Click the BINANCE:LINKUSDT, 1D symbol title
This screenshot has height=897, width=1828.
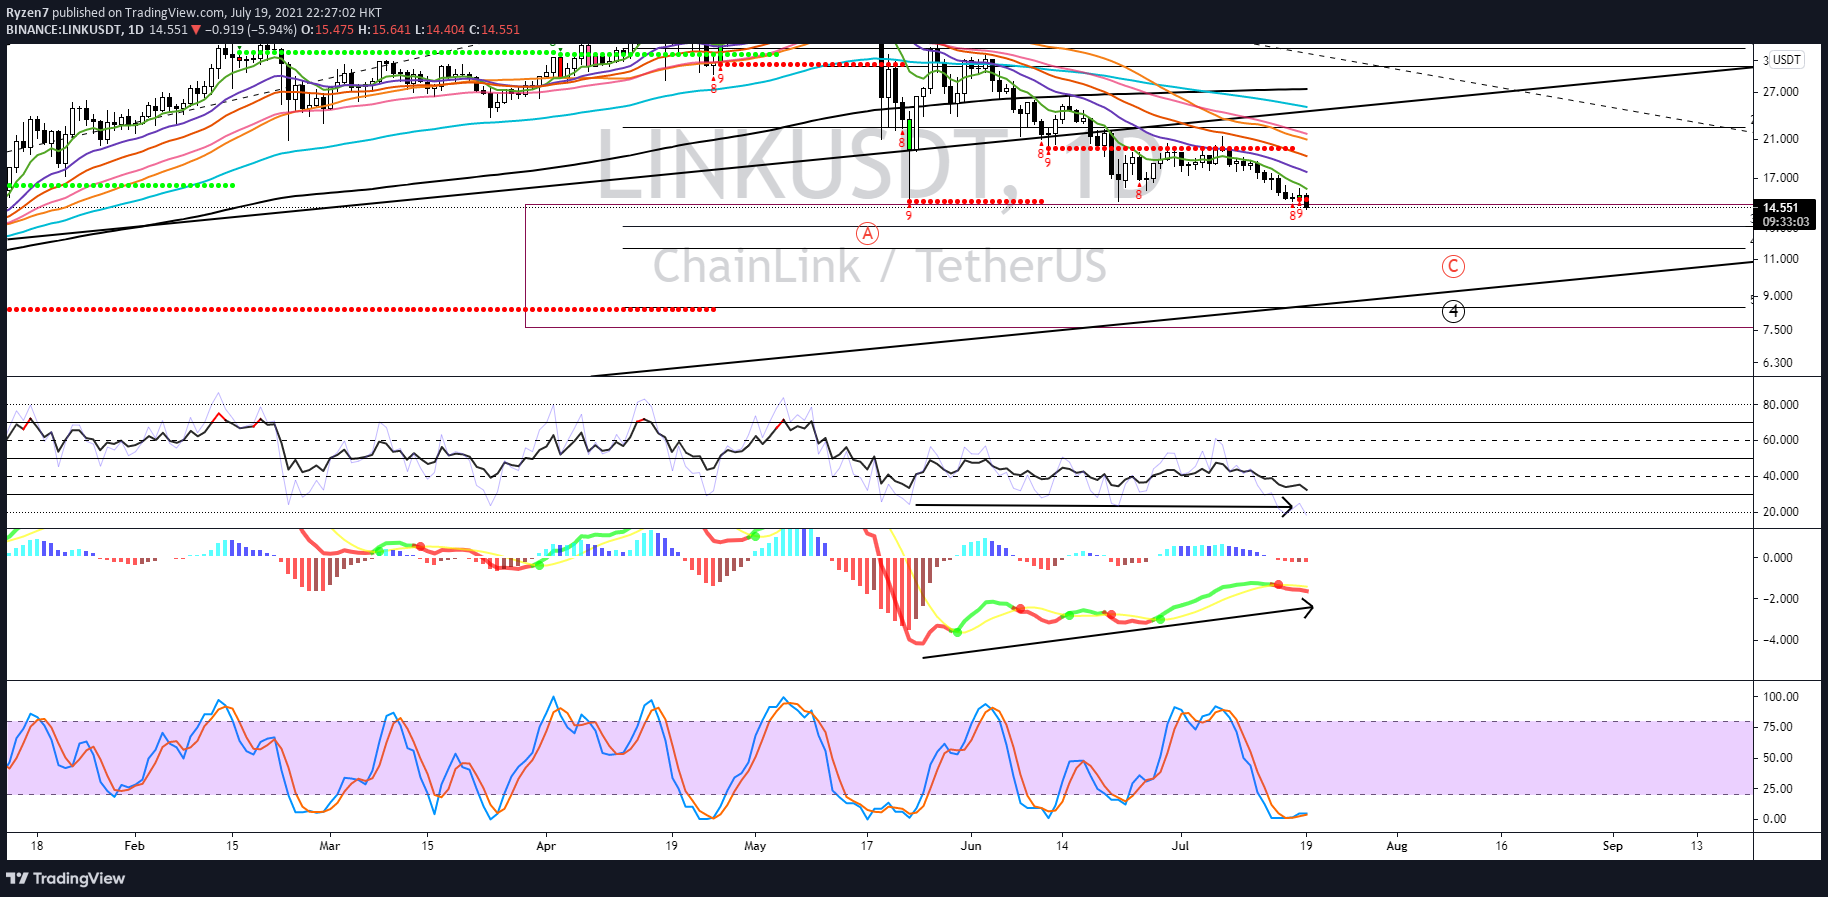75,30
